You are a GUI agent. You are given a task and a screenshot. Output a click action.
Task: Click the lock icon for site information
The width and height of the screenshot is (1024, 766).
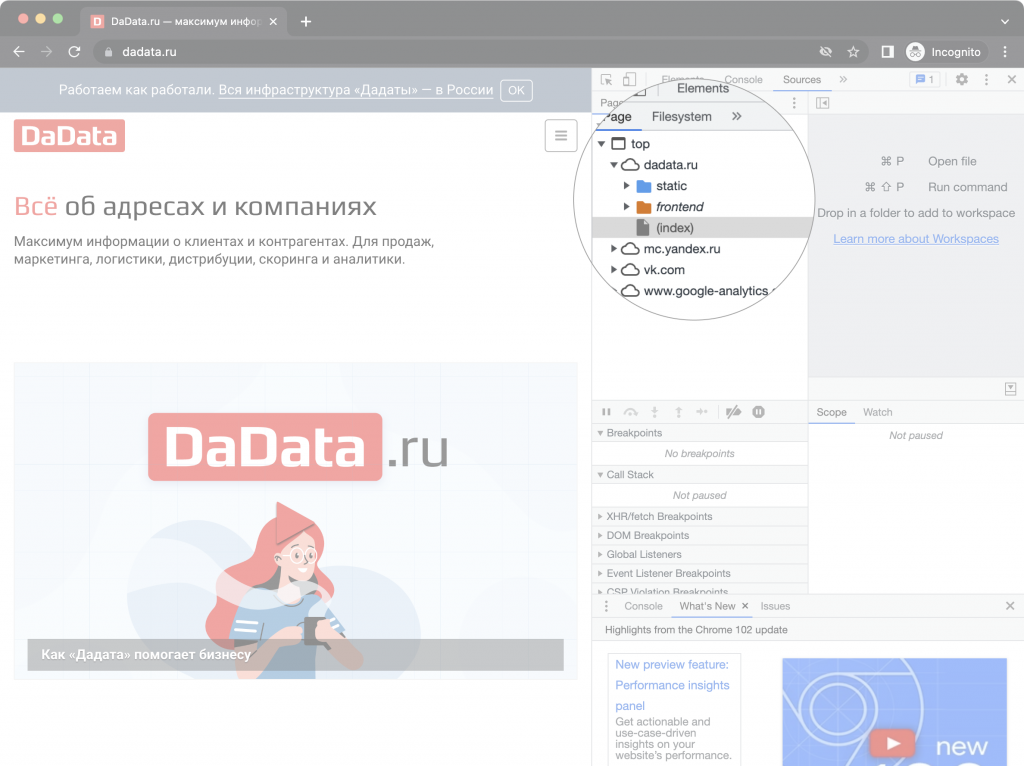[108, 52]
